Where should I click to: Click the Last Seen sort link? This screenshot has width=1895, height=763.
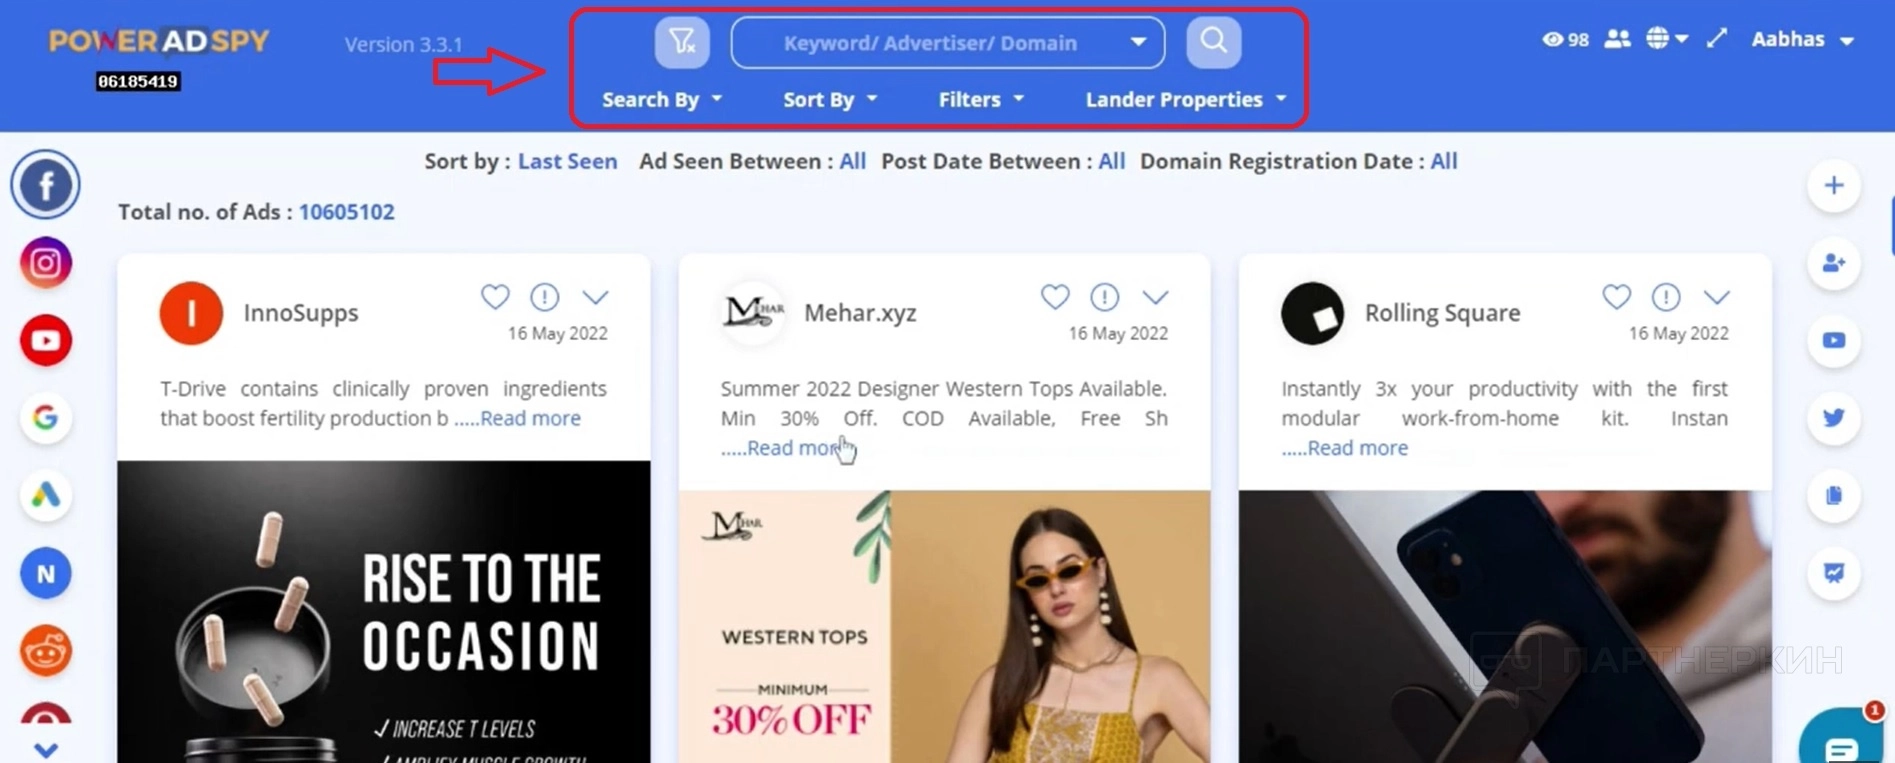pos(567,161)
